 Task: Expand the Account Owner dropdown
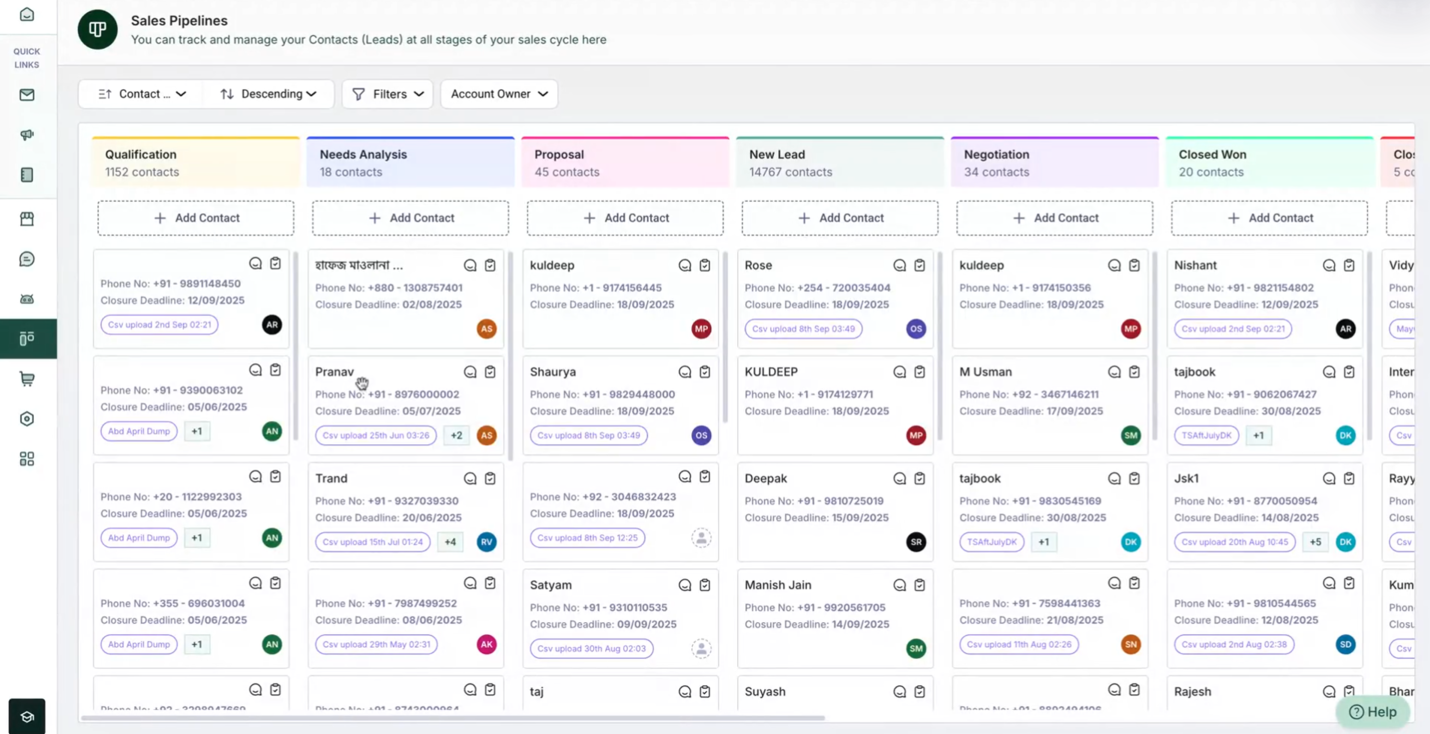[x=498, y=93]
